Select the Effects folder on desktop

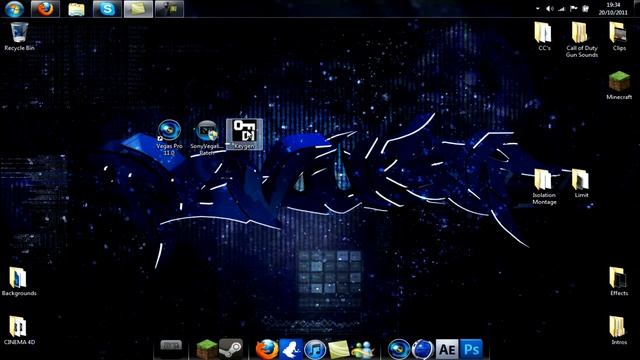(618, 282)
